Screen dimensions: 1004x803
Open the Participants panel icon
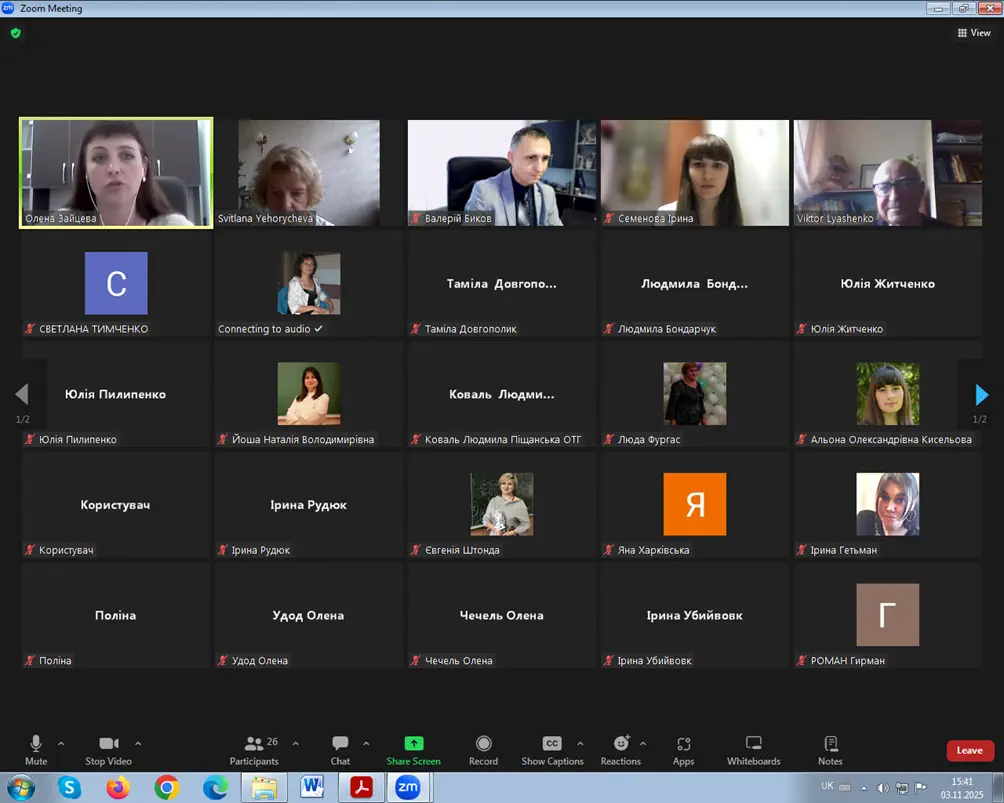click(x=253, y=744)
